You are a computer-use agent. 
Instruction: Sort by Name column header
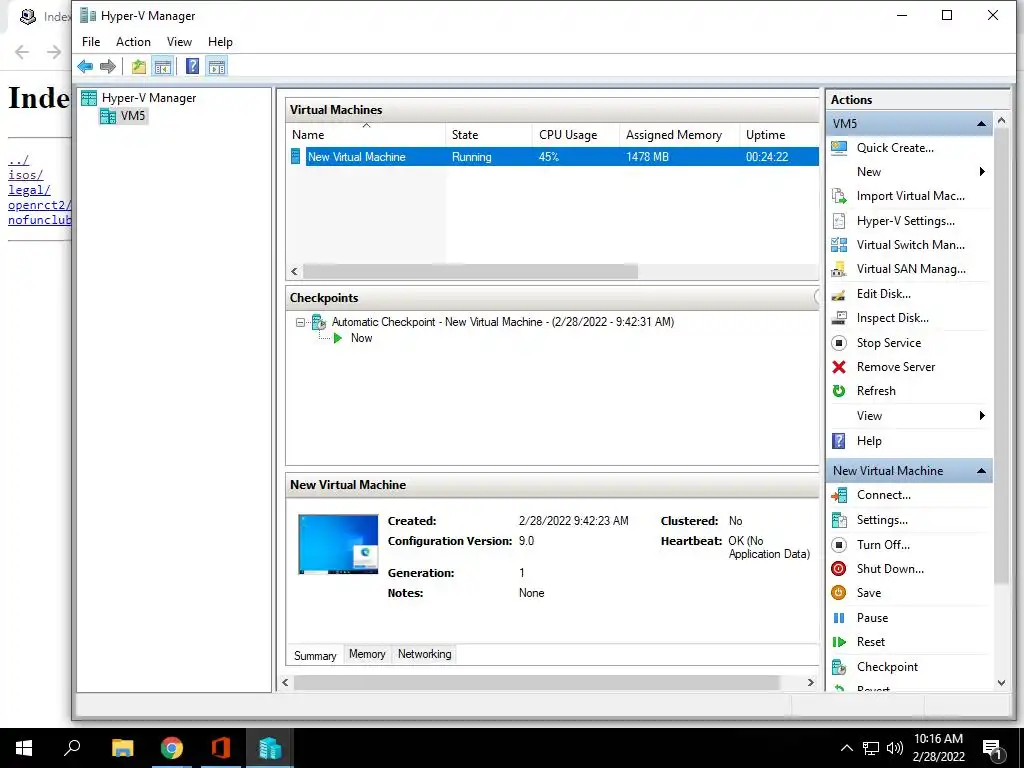click(x=366, y=135)
